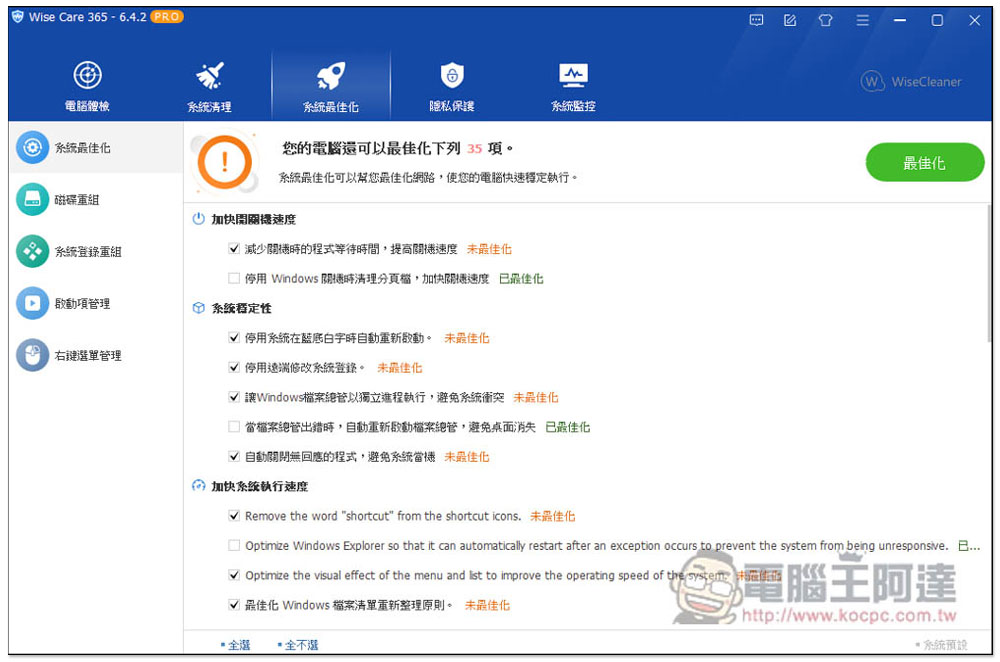Toggle 讓Windows檔案總管以獨立進程執行 checkbox
1000x662 pixels.
click(x=234, y=397)
